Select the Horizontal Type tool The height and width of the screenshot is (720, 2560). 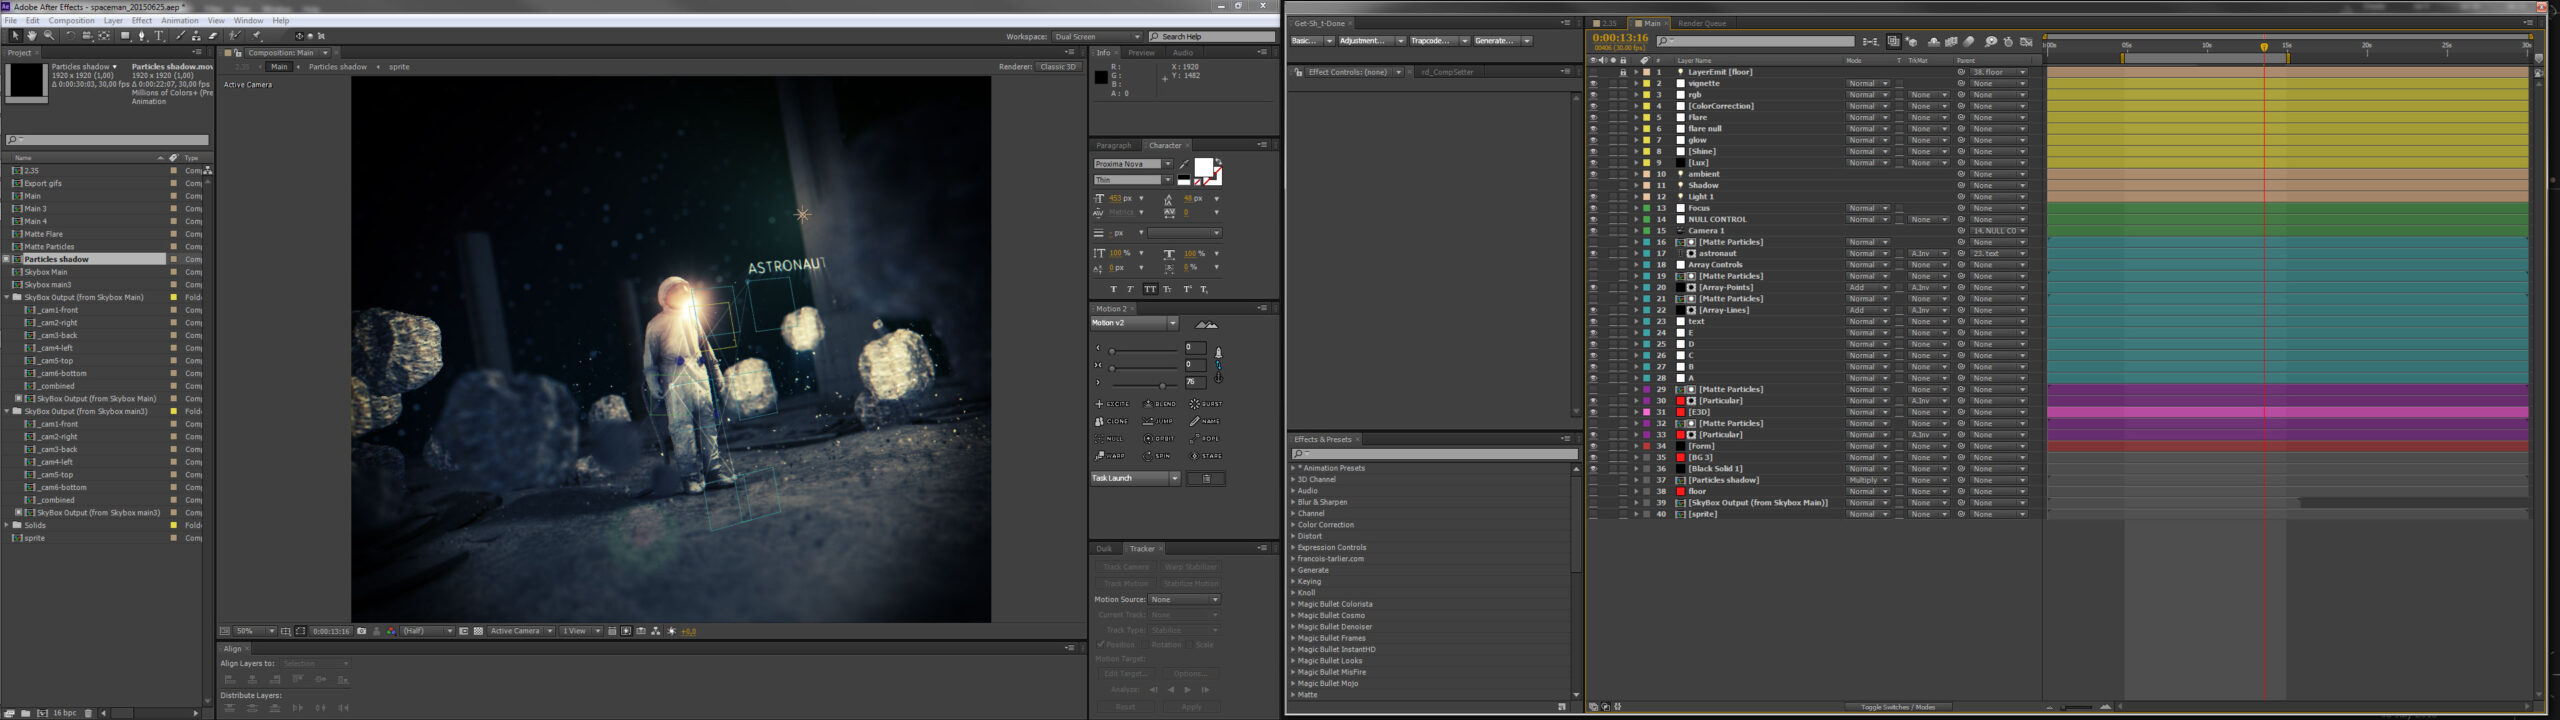(x=159, y=36)
